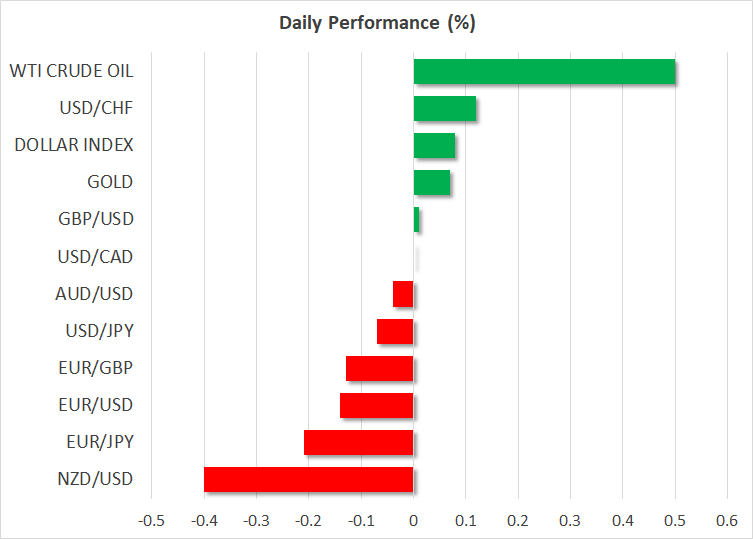Click the WTI CRUDE OIL axis label
Screen dimensions: 753x539
pos(71,71)
